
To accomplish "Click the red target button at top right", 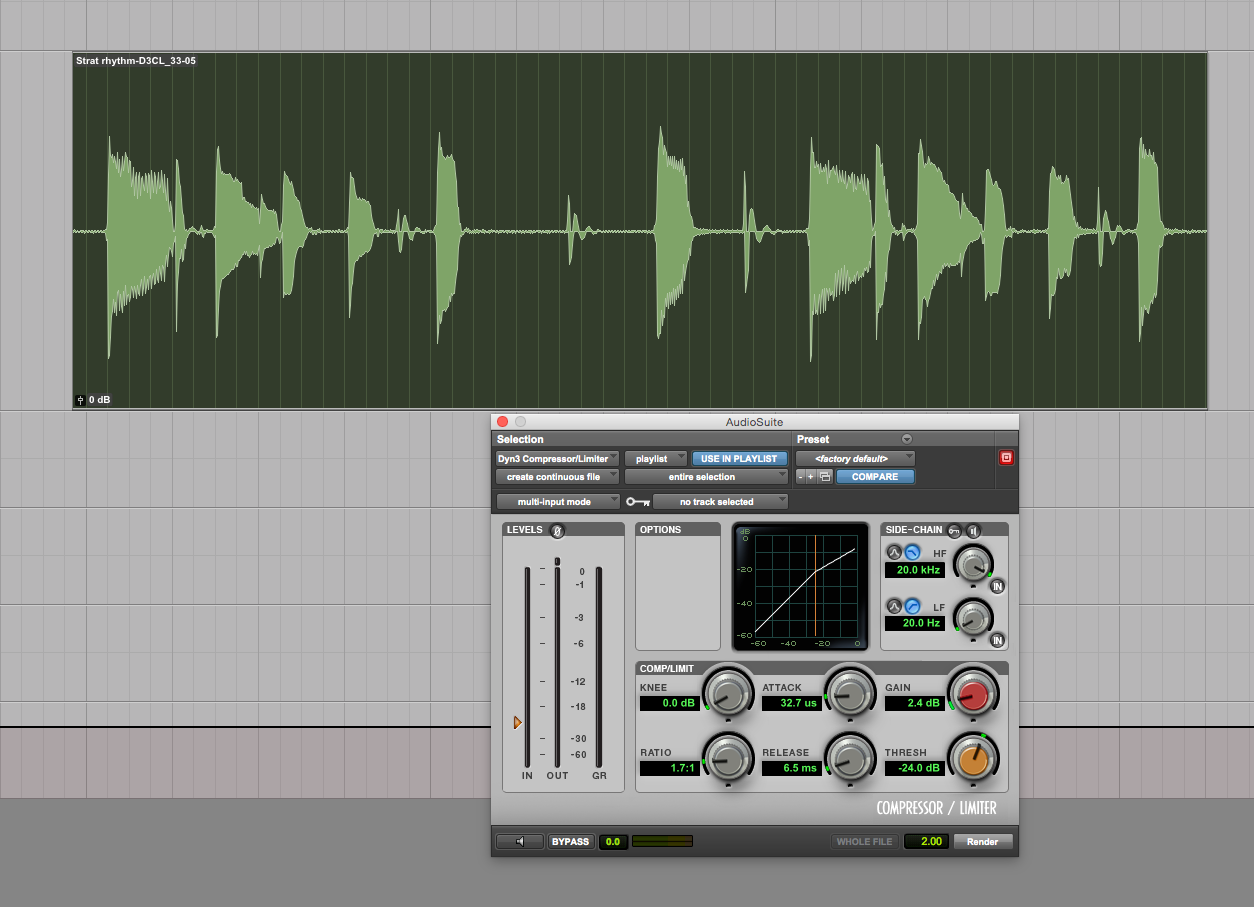I will [1006, 458].
